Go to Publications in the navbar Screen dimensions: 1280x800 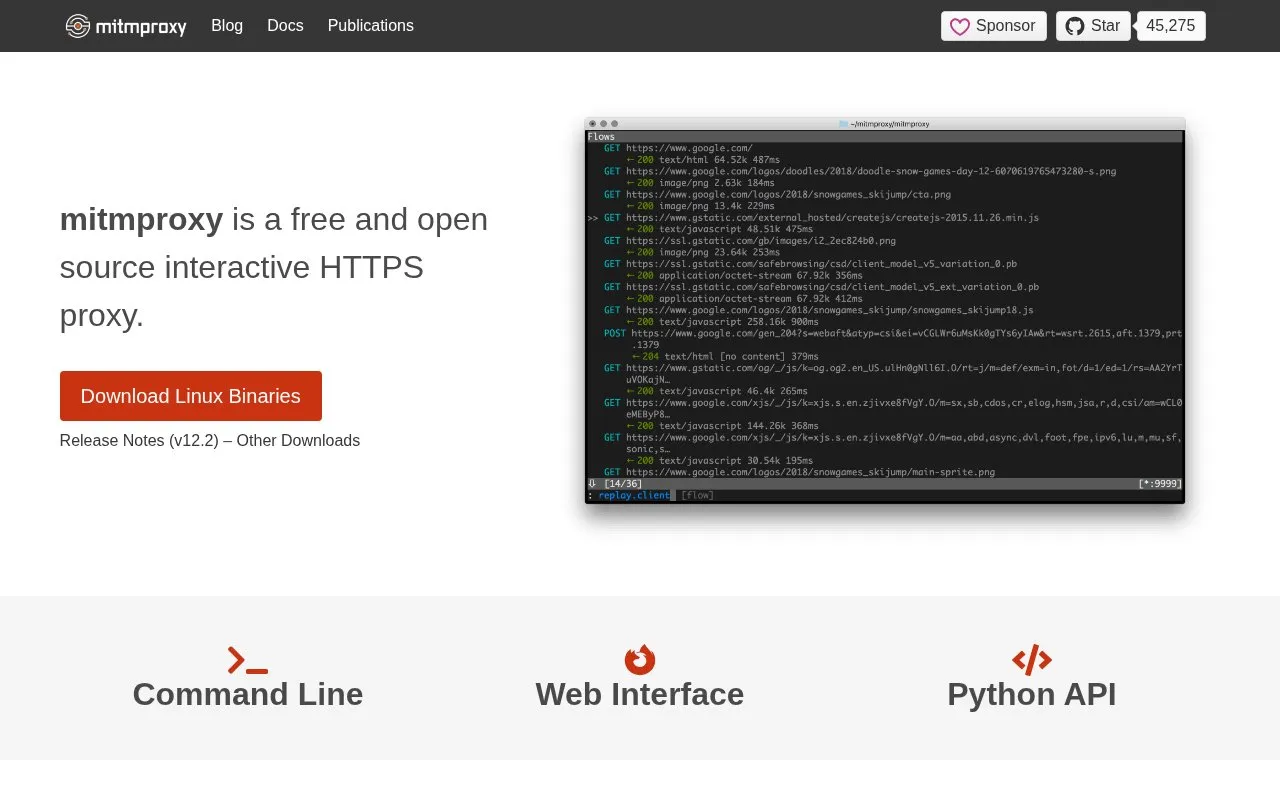pos(371,26)
